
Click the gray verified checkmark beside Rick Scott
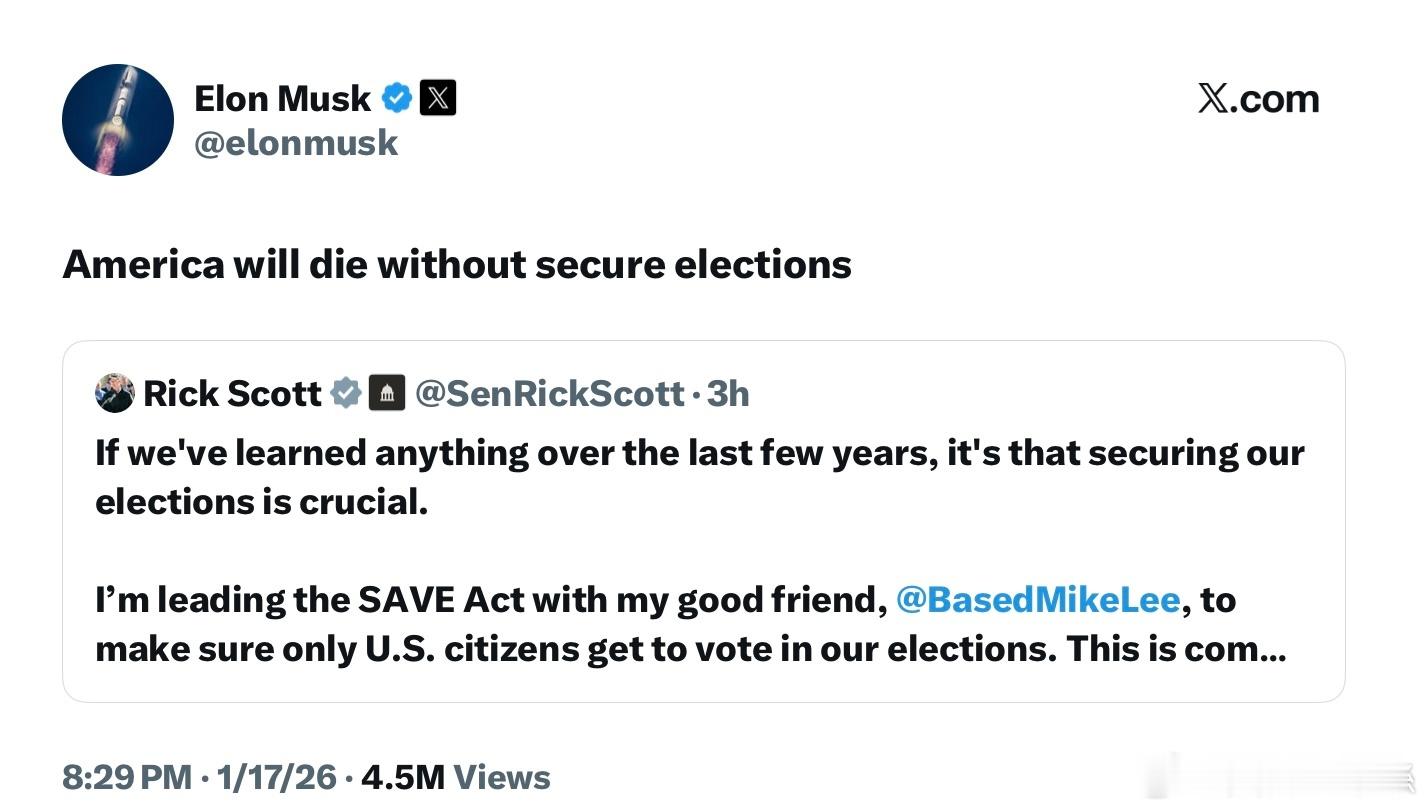346,393
